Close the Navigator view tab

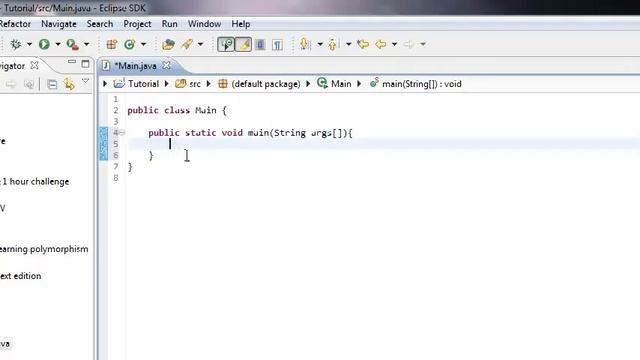(35, 65)
